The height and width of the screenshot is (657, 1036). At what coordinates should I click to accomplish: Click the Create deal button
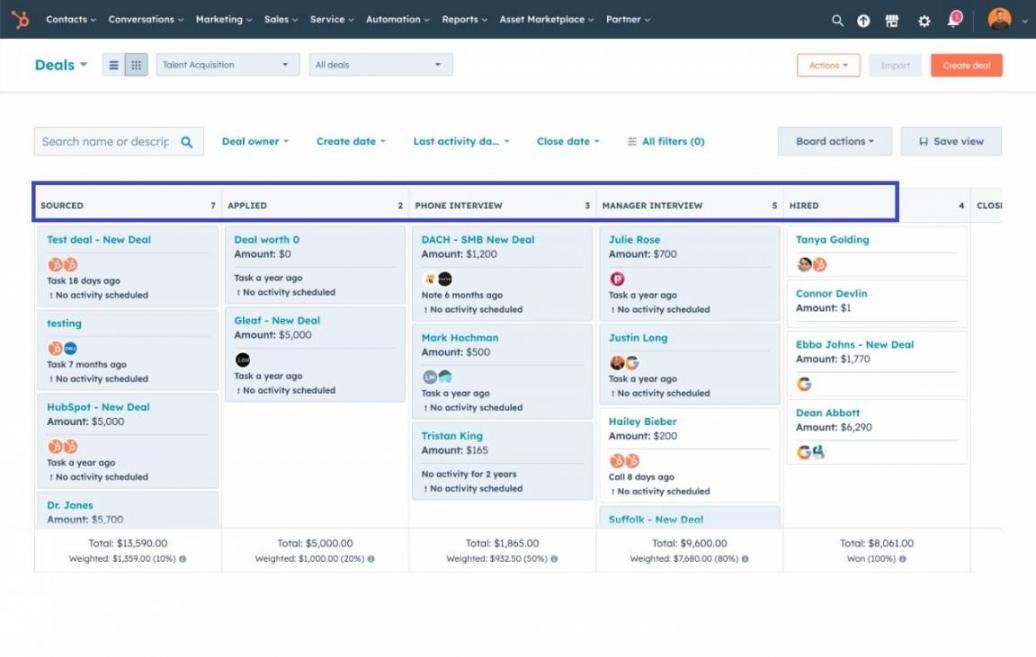(x=967, y=65)
